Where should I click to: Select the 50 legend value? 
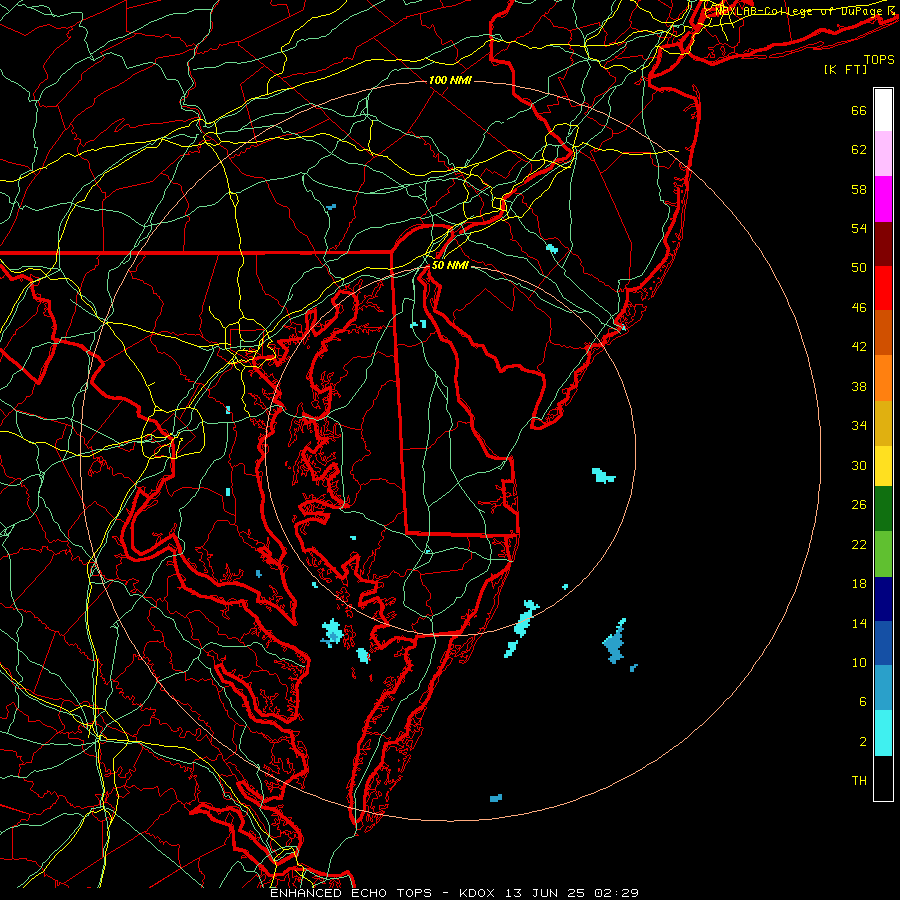tap(859, 268)
